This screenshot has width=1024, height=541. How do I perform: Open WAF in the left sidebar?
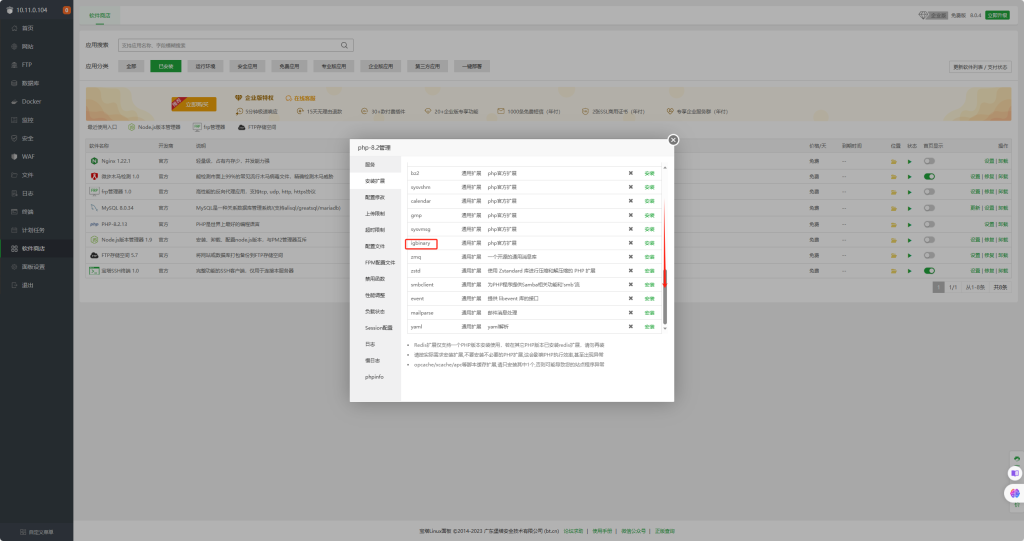(x=37, y=157)
